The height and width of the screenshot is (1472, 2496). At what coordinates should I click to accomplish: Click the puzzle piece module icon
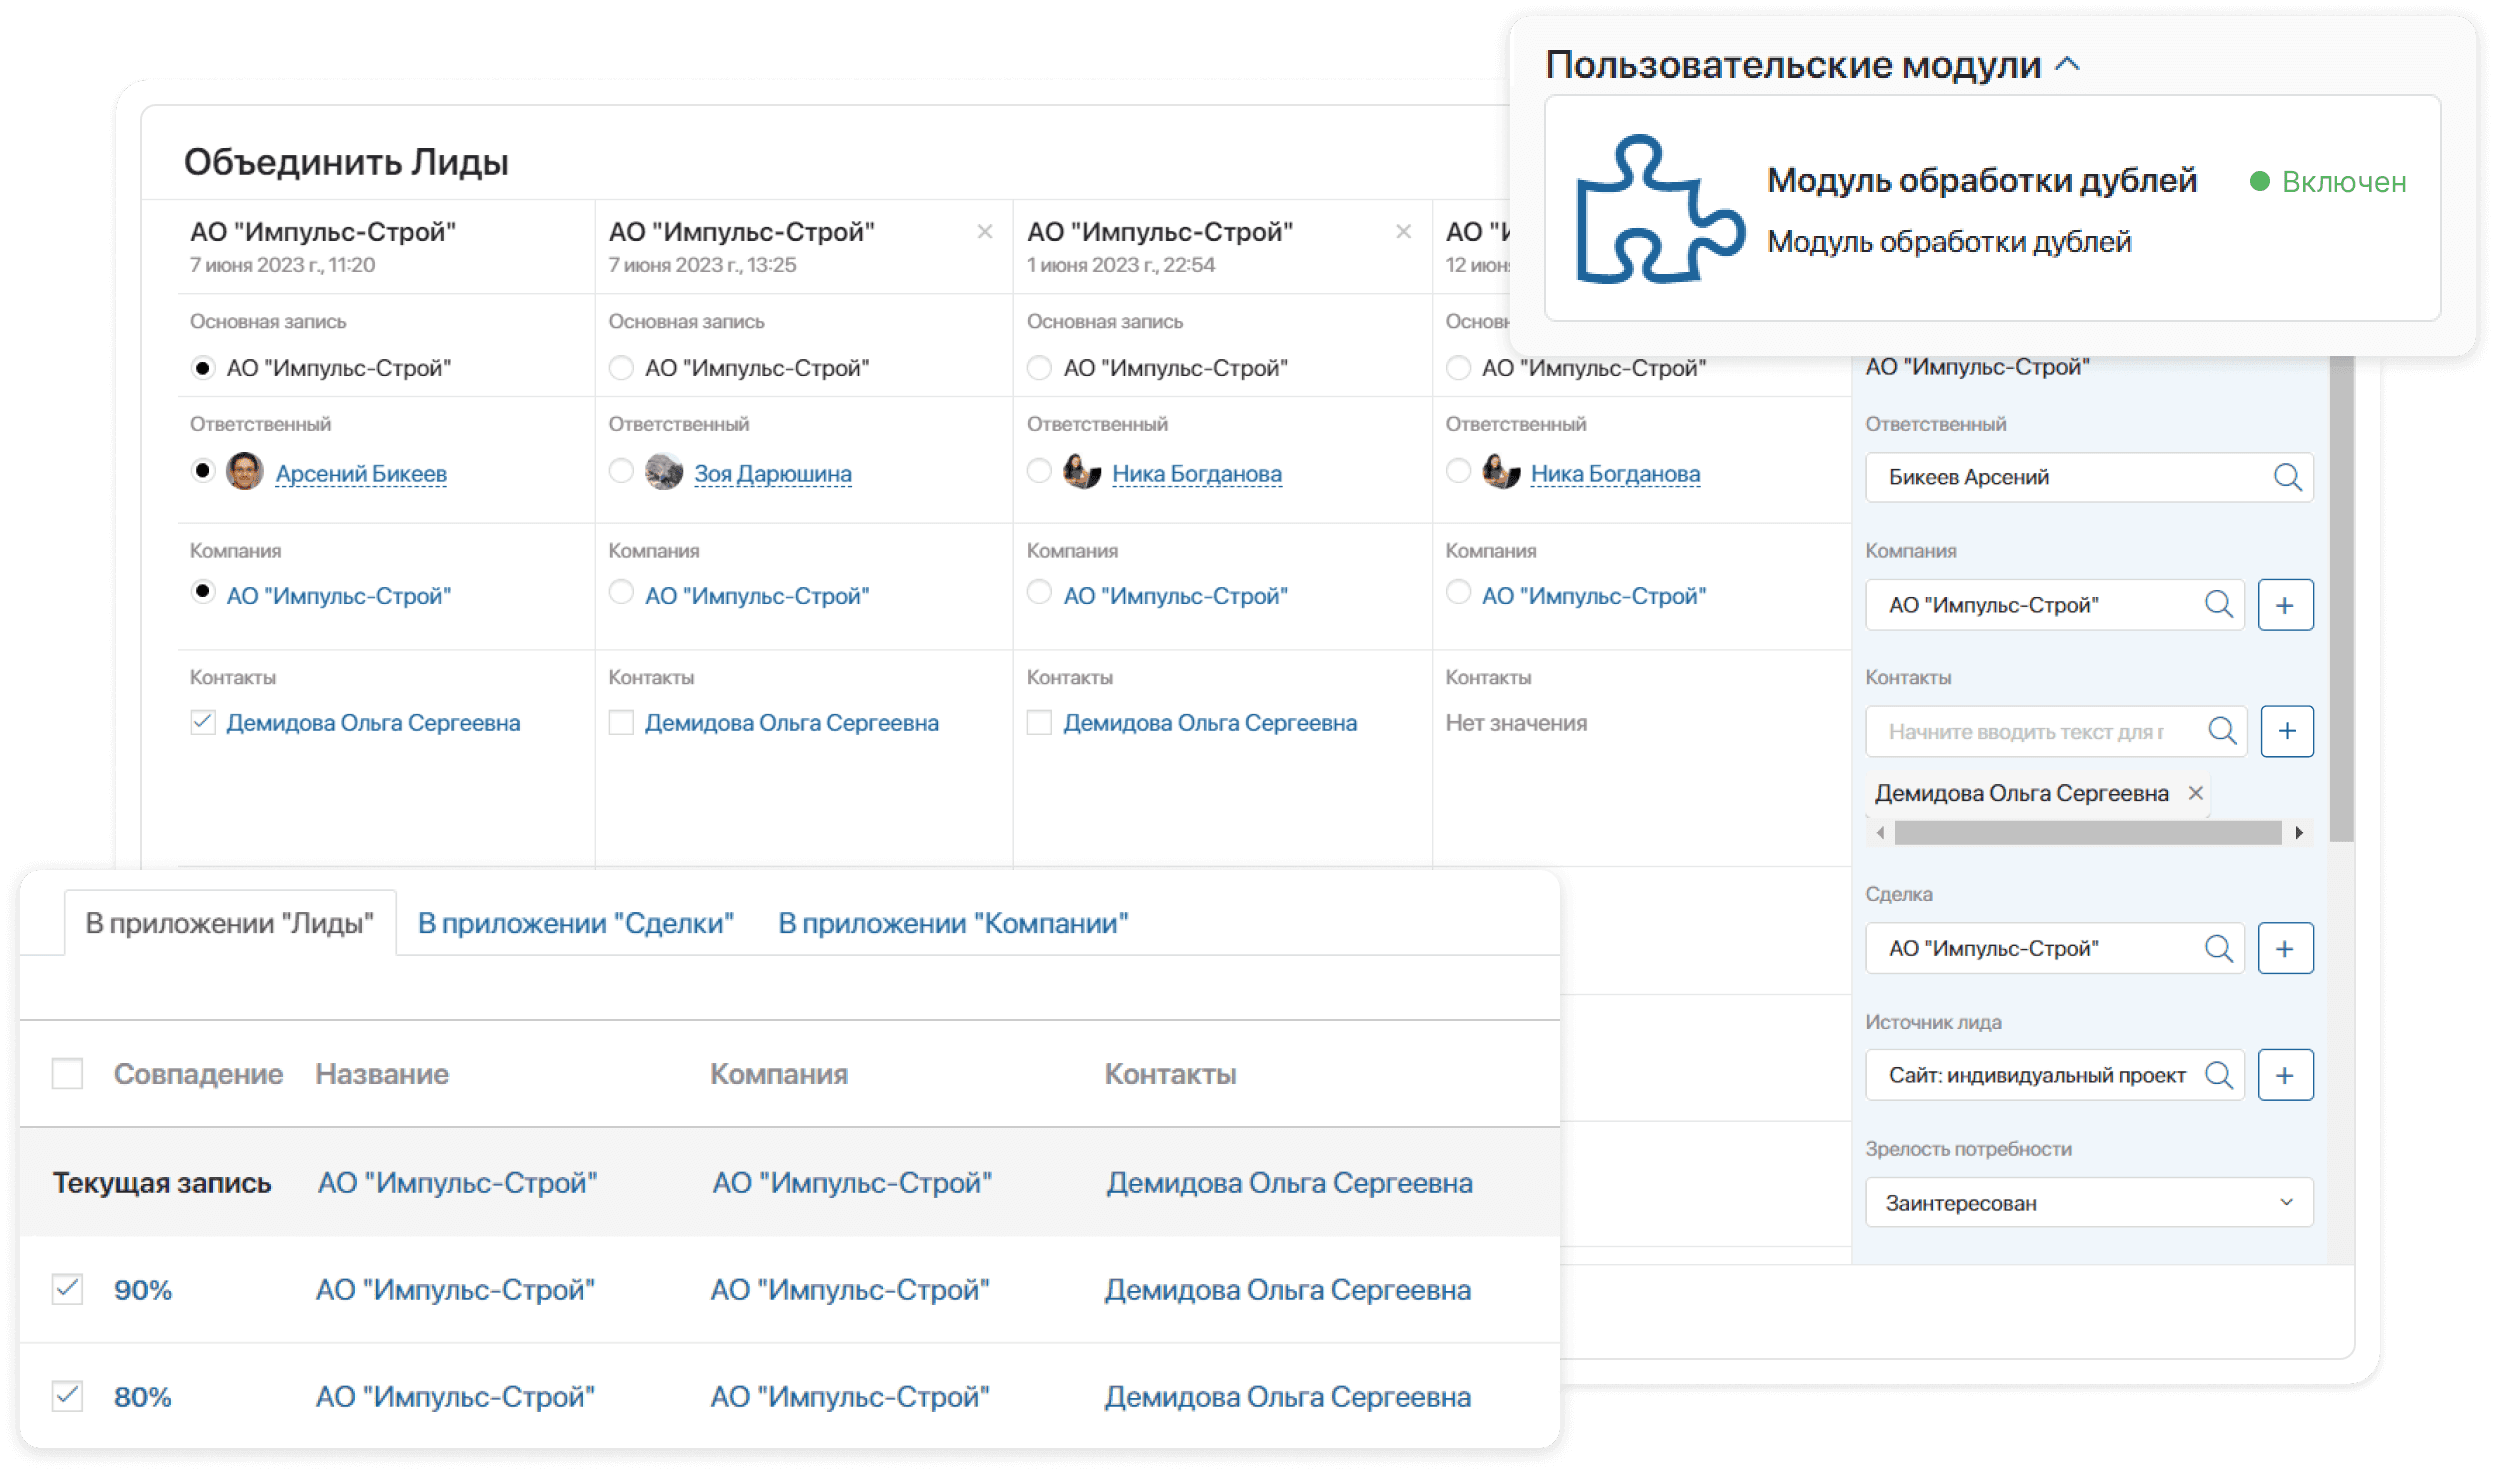click(1659, 209)
